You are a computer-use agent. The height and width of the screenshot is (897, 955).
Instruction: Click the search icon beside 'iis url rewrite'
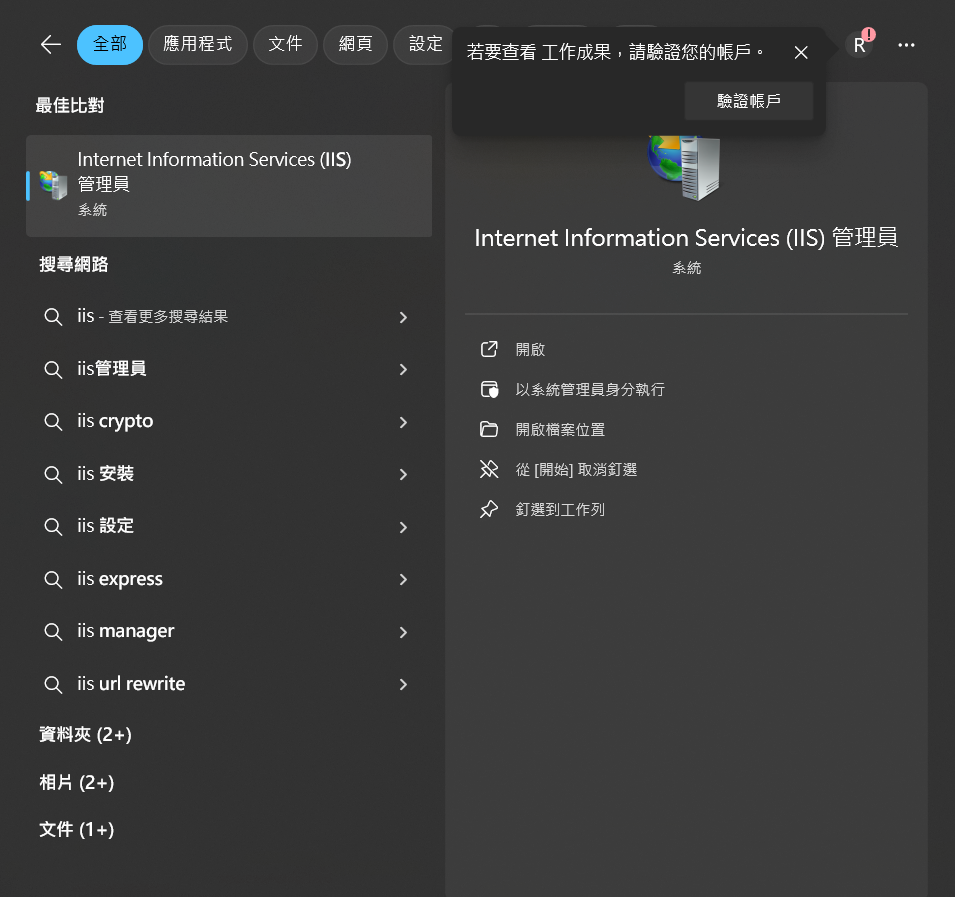(53, 684)
